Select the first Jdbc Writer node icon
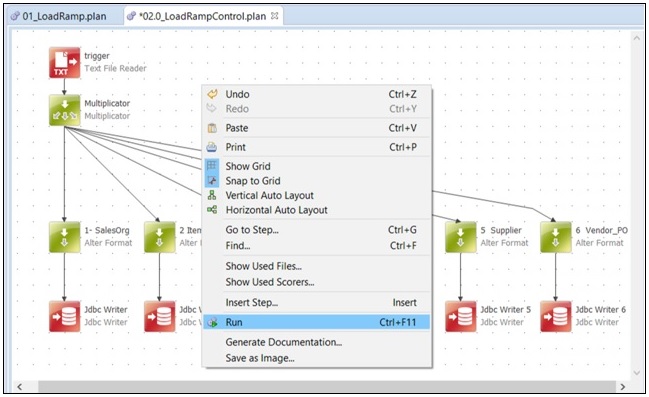Viewport: 649px width, 397px height. pyautogui.click(x=65, y=316)
